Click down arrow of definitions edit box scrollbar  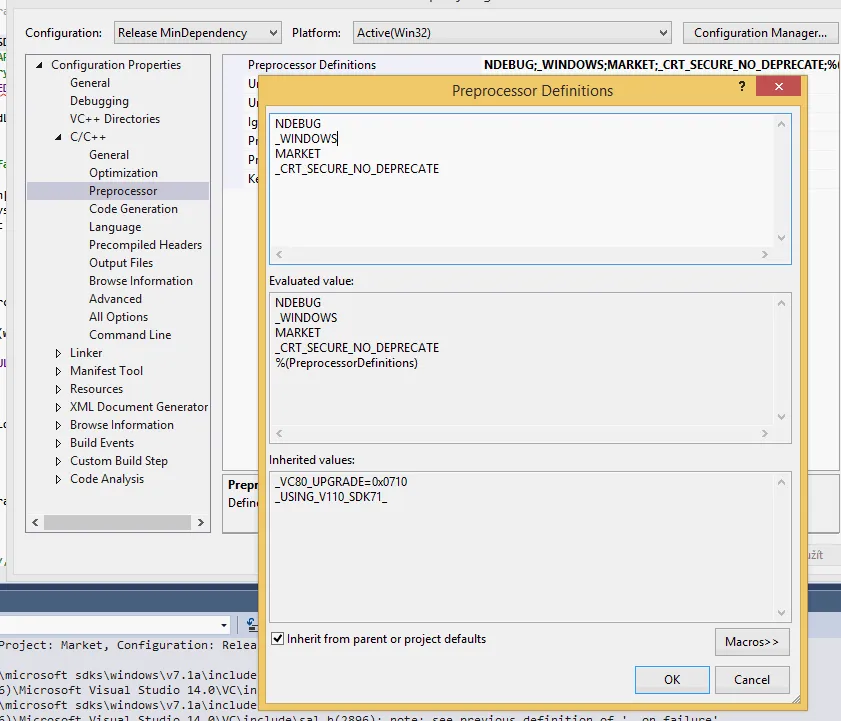pos(781,238)
